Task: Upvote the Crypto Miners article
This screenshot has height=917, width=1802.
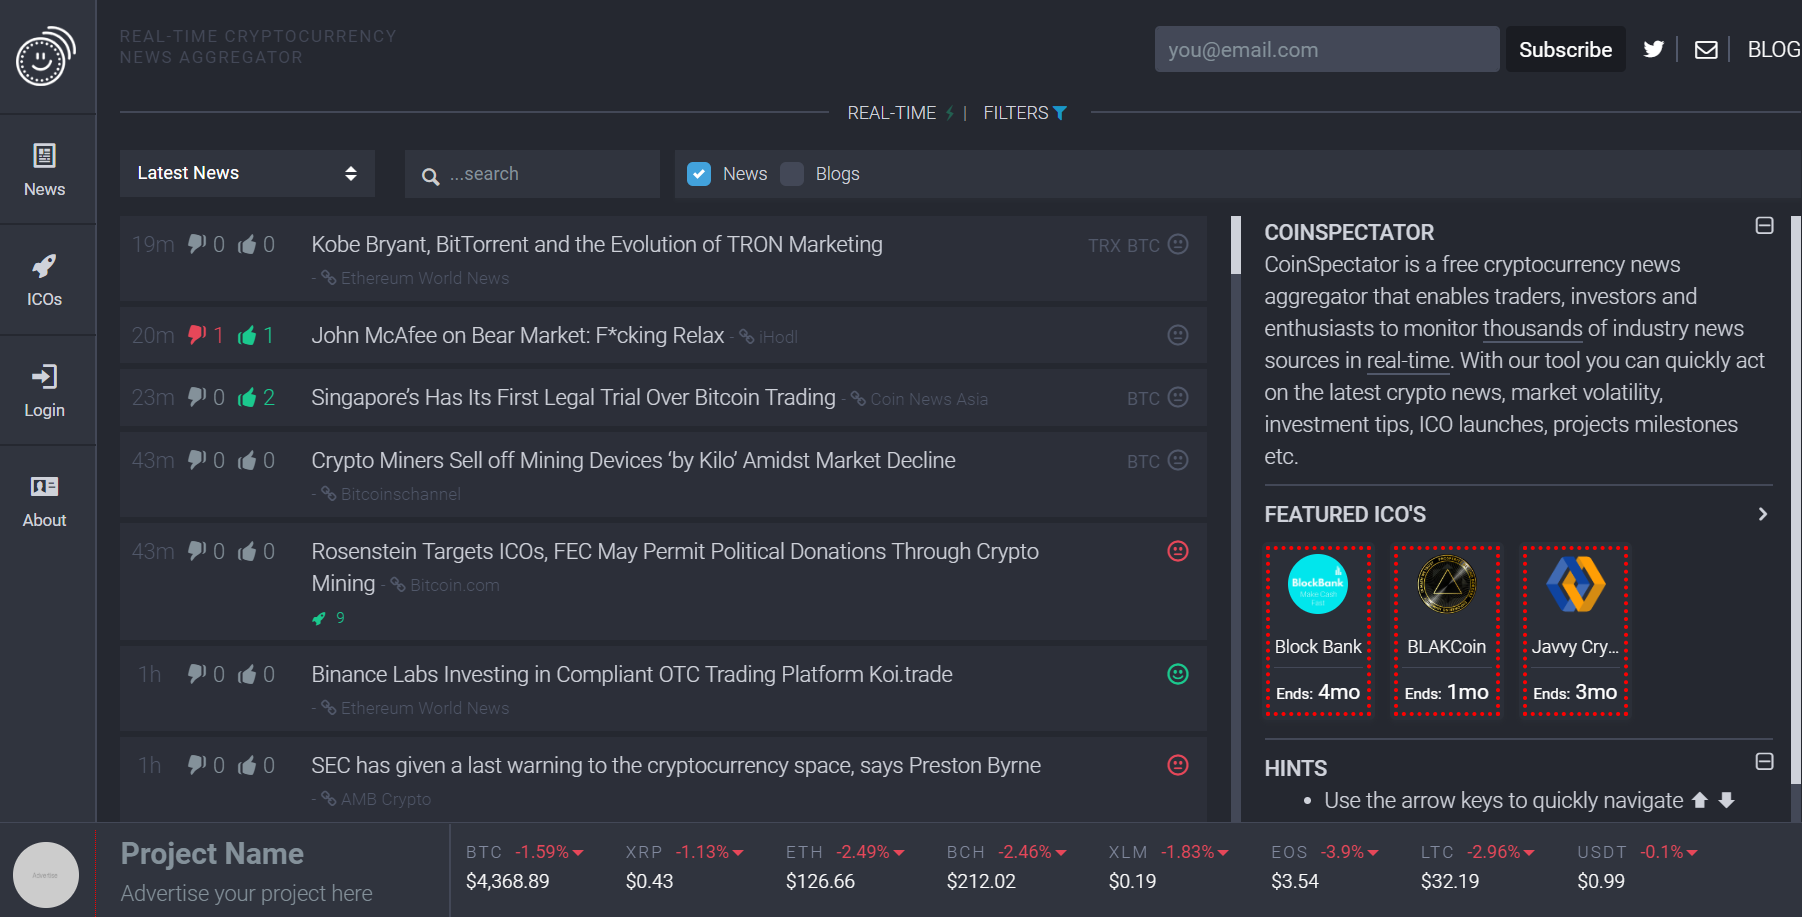Action: coord(247,460)
